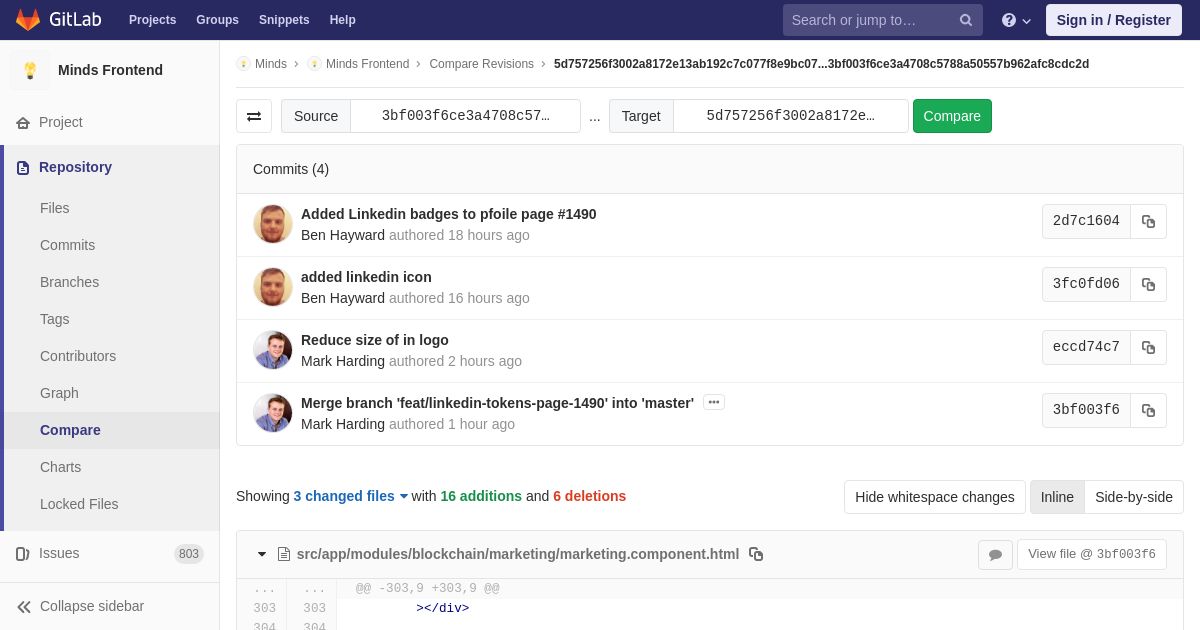Go to Branches in the sidebar
This screenshot has height=630, width=1200.
tap(69, 282)
